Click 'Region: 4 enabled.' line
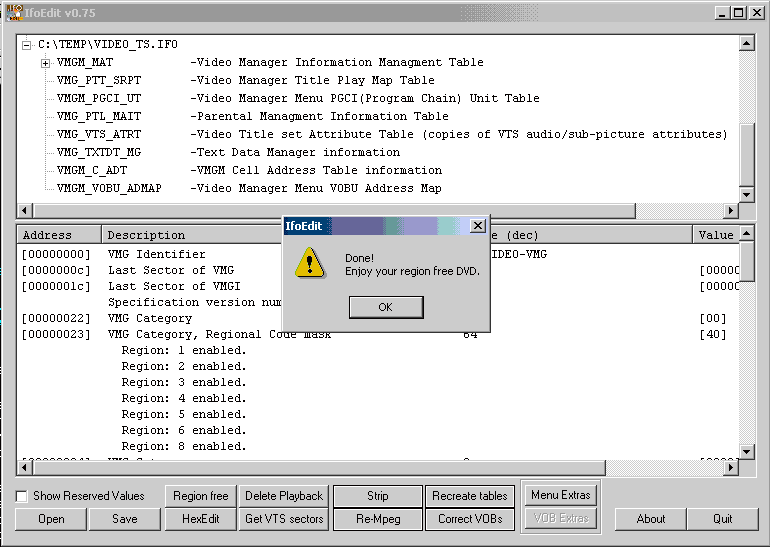This screenshot has height=547, width=770. click(x=184, y=398)
